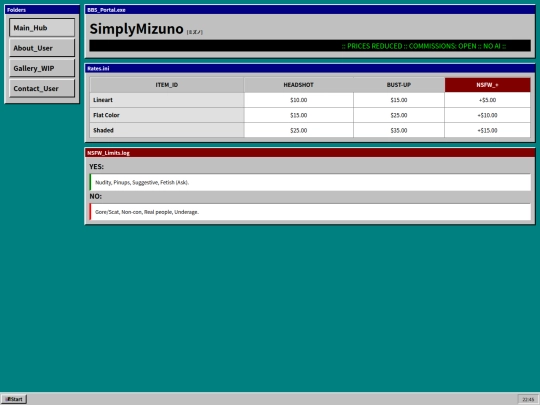Go to Gallery_WIP page
Screen dimensions: 540x405
[42, 68]
